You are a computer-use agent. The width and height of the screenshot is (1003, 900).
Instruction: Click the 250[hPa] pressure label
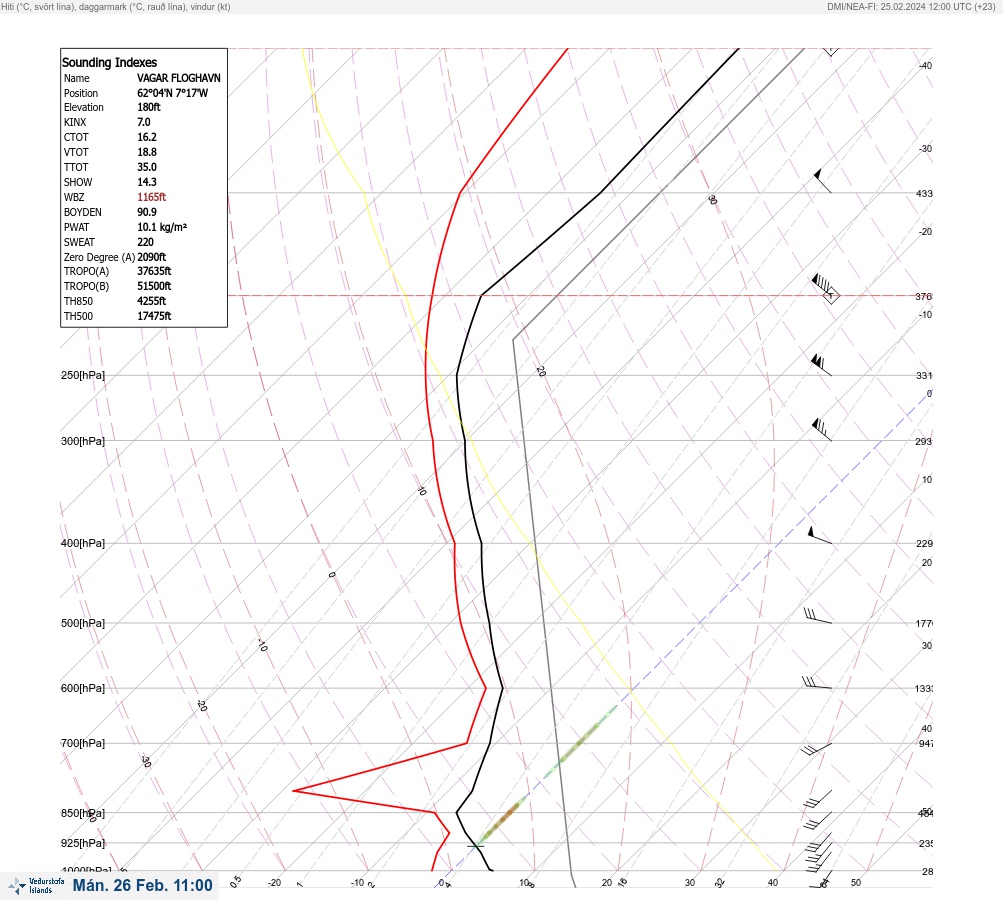[x=83, y=375]
